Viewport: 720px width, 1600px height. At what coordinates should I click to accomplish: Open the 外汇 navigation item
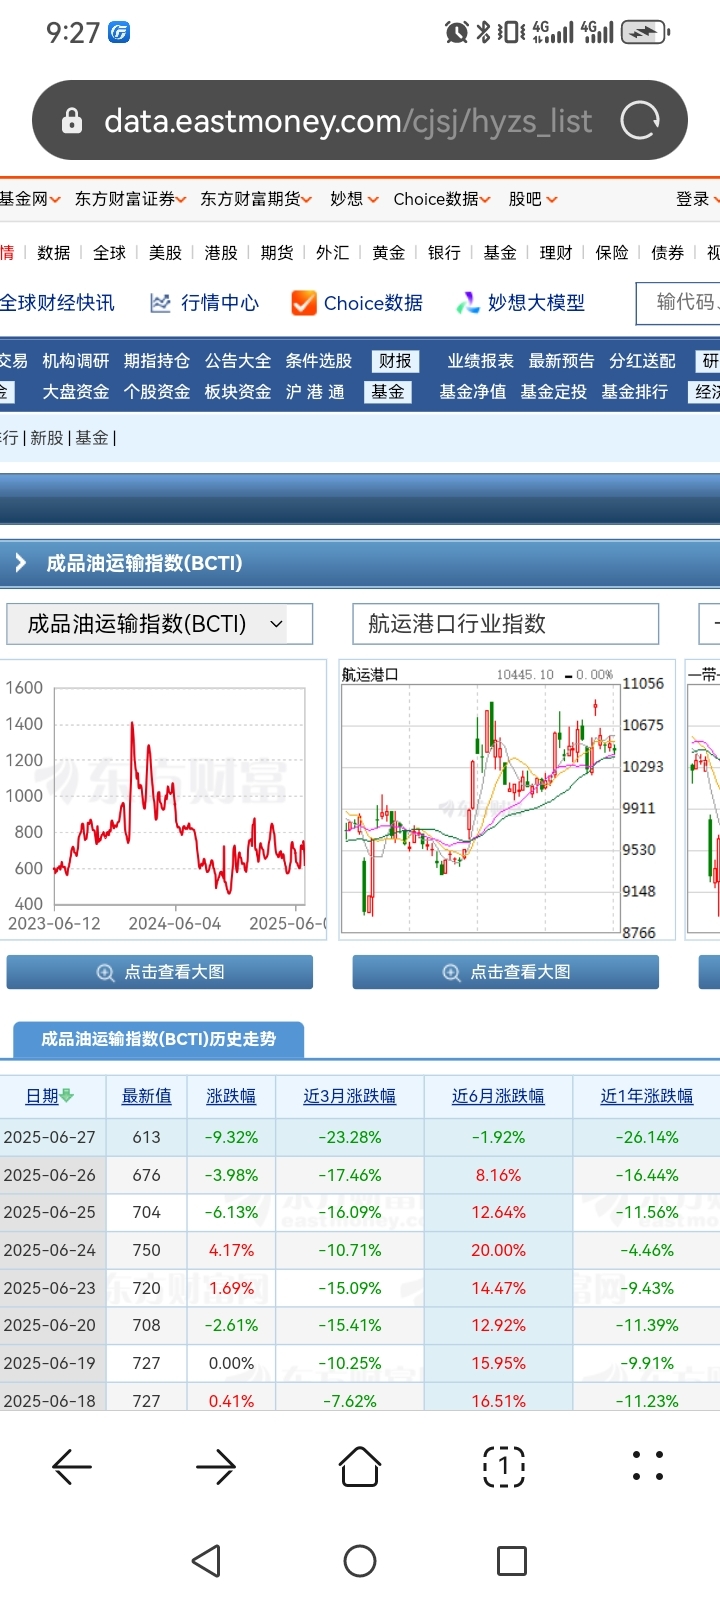pos(332,253)
